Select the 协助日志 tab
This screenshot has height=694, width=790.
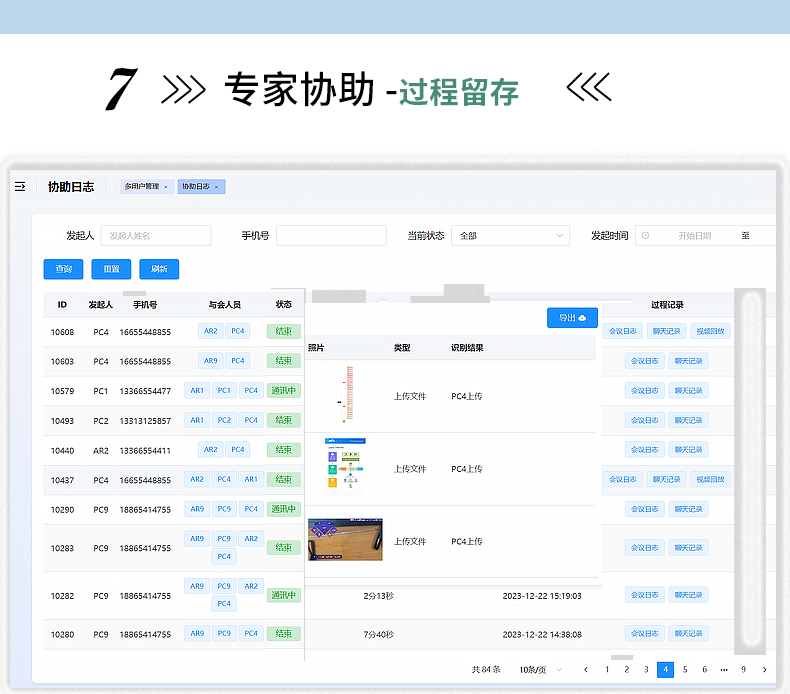(x=195, y=187)
